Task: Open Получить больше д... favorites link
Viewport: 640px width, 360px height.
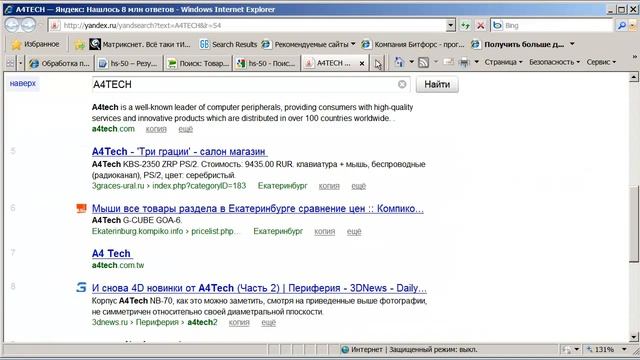Action: point(518,44)
